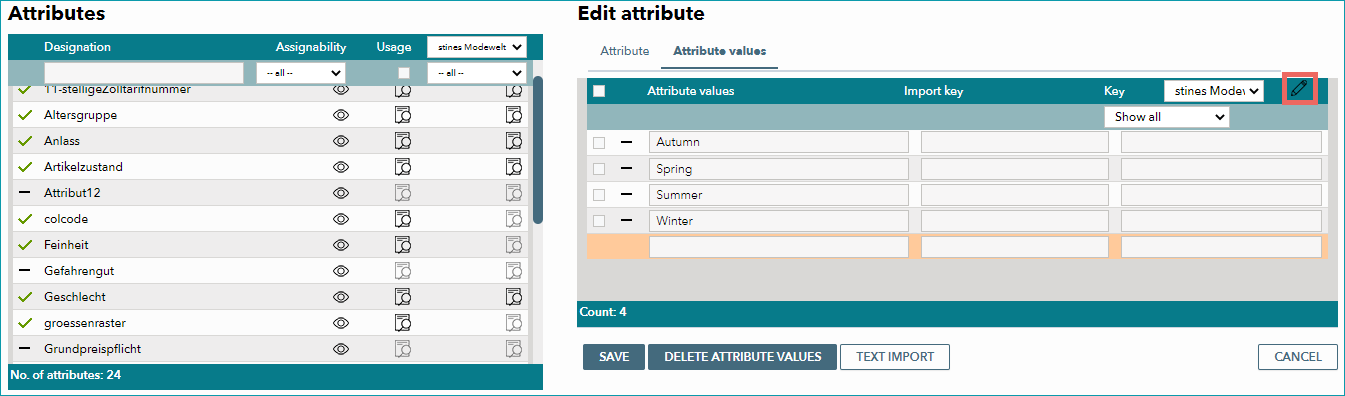Click the Attributes list vertical scrollbar

click(538, 150)
